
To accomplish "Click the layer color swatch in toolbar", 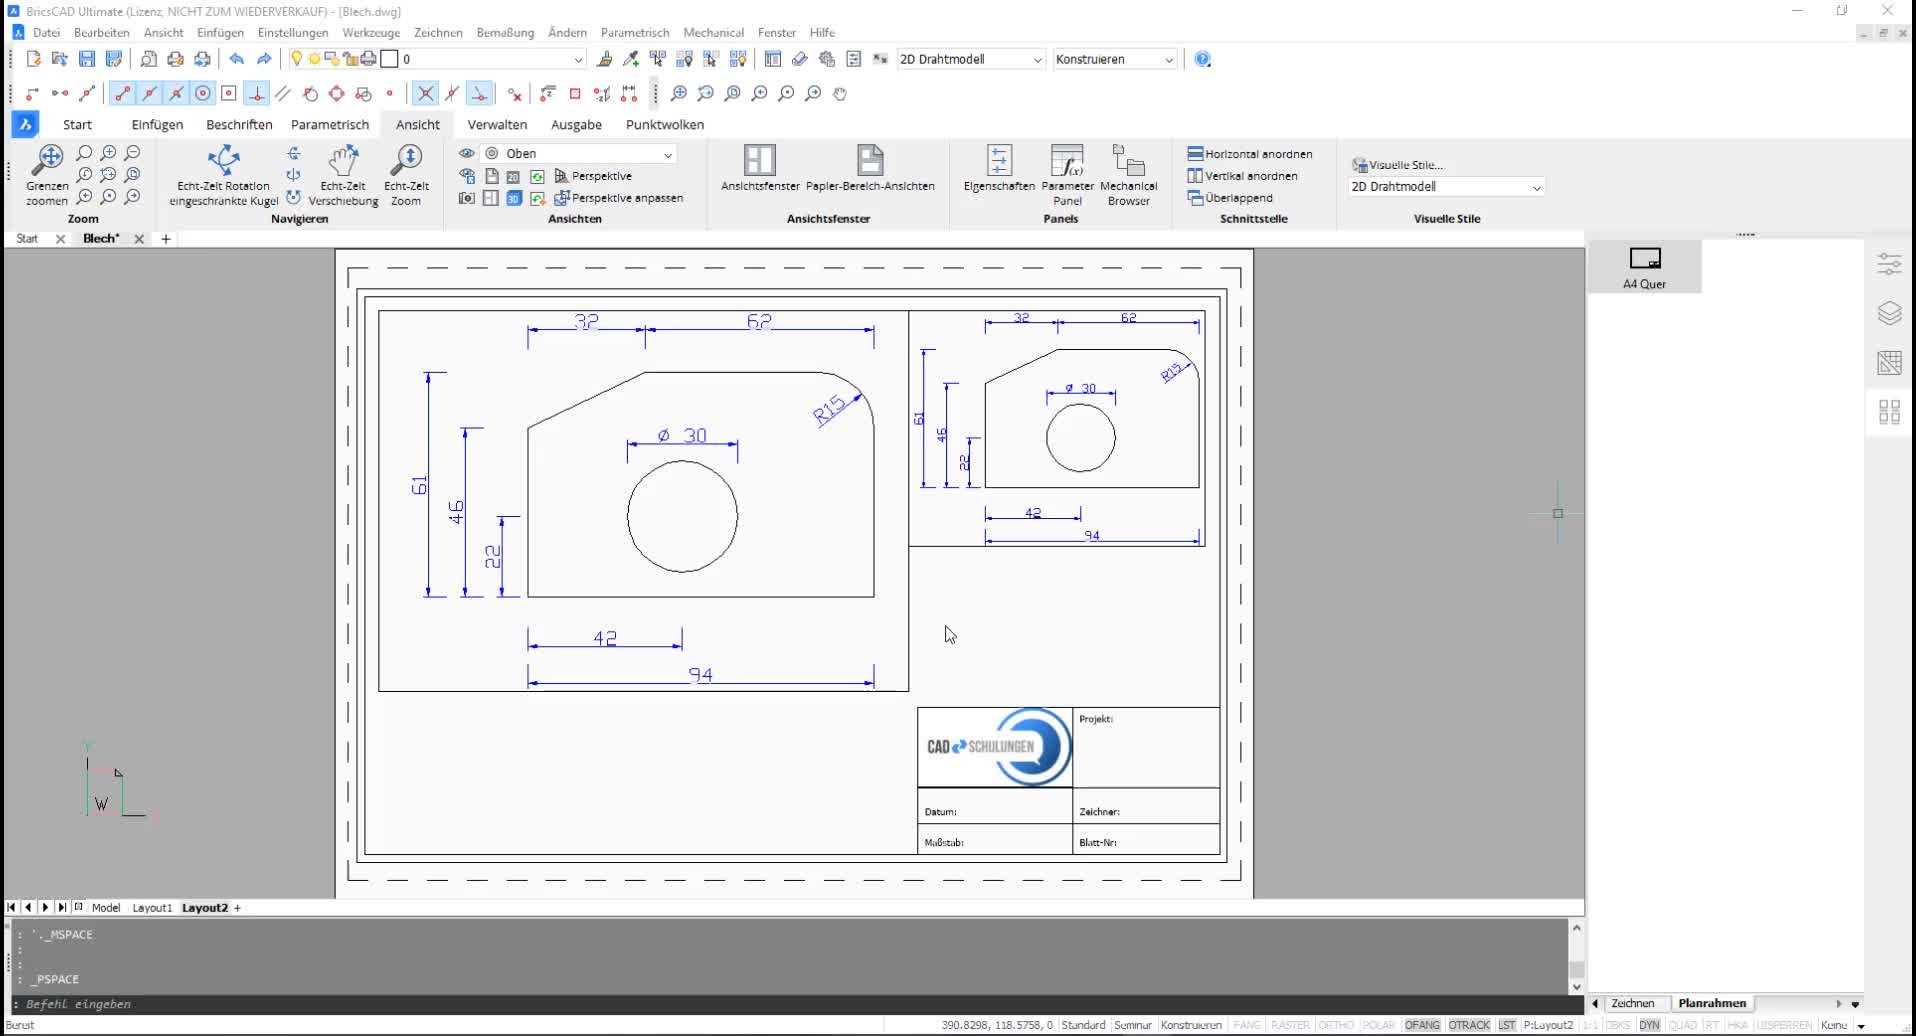I will [x=390, y=59].
